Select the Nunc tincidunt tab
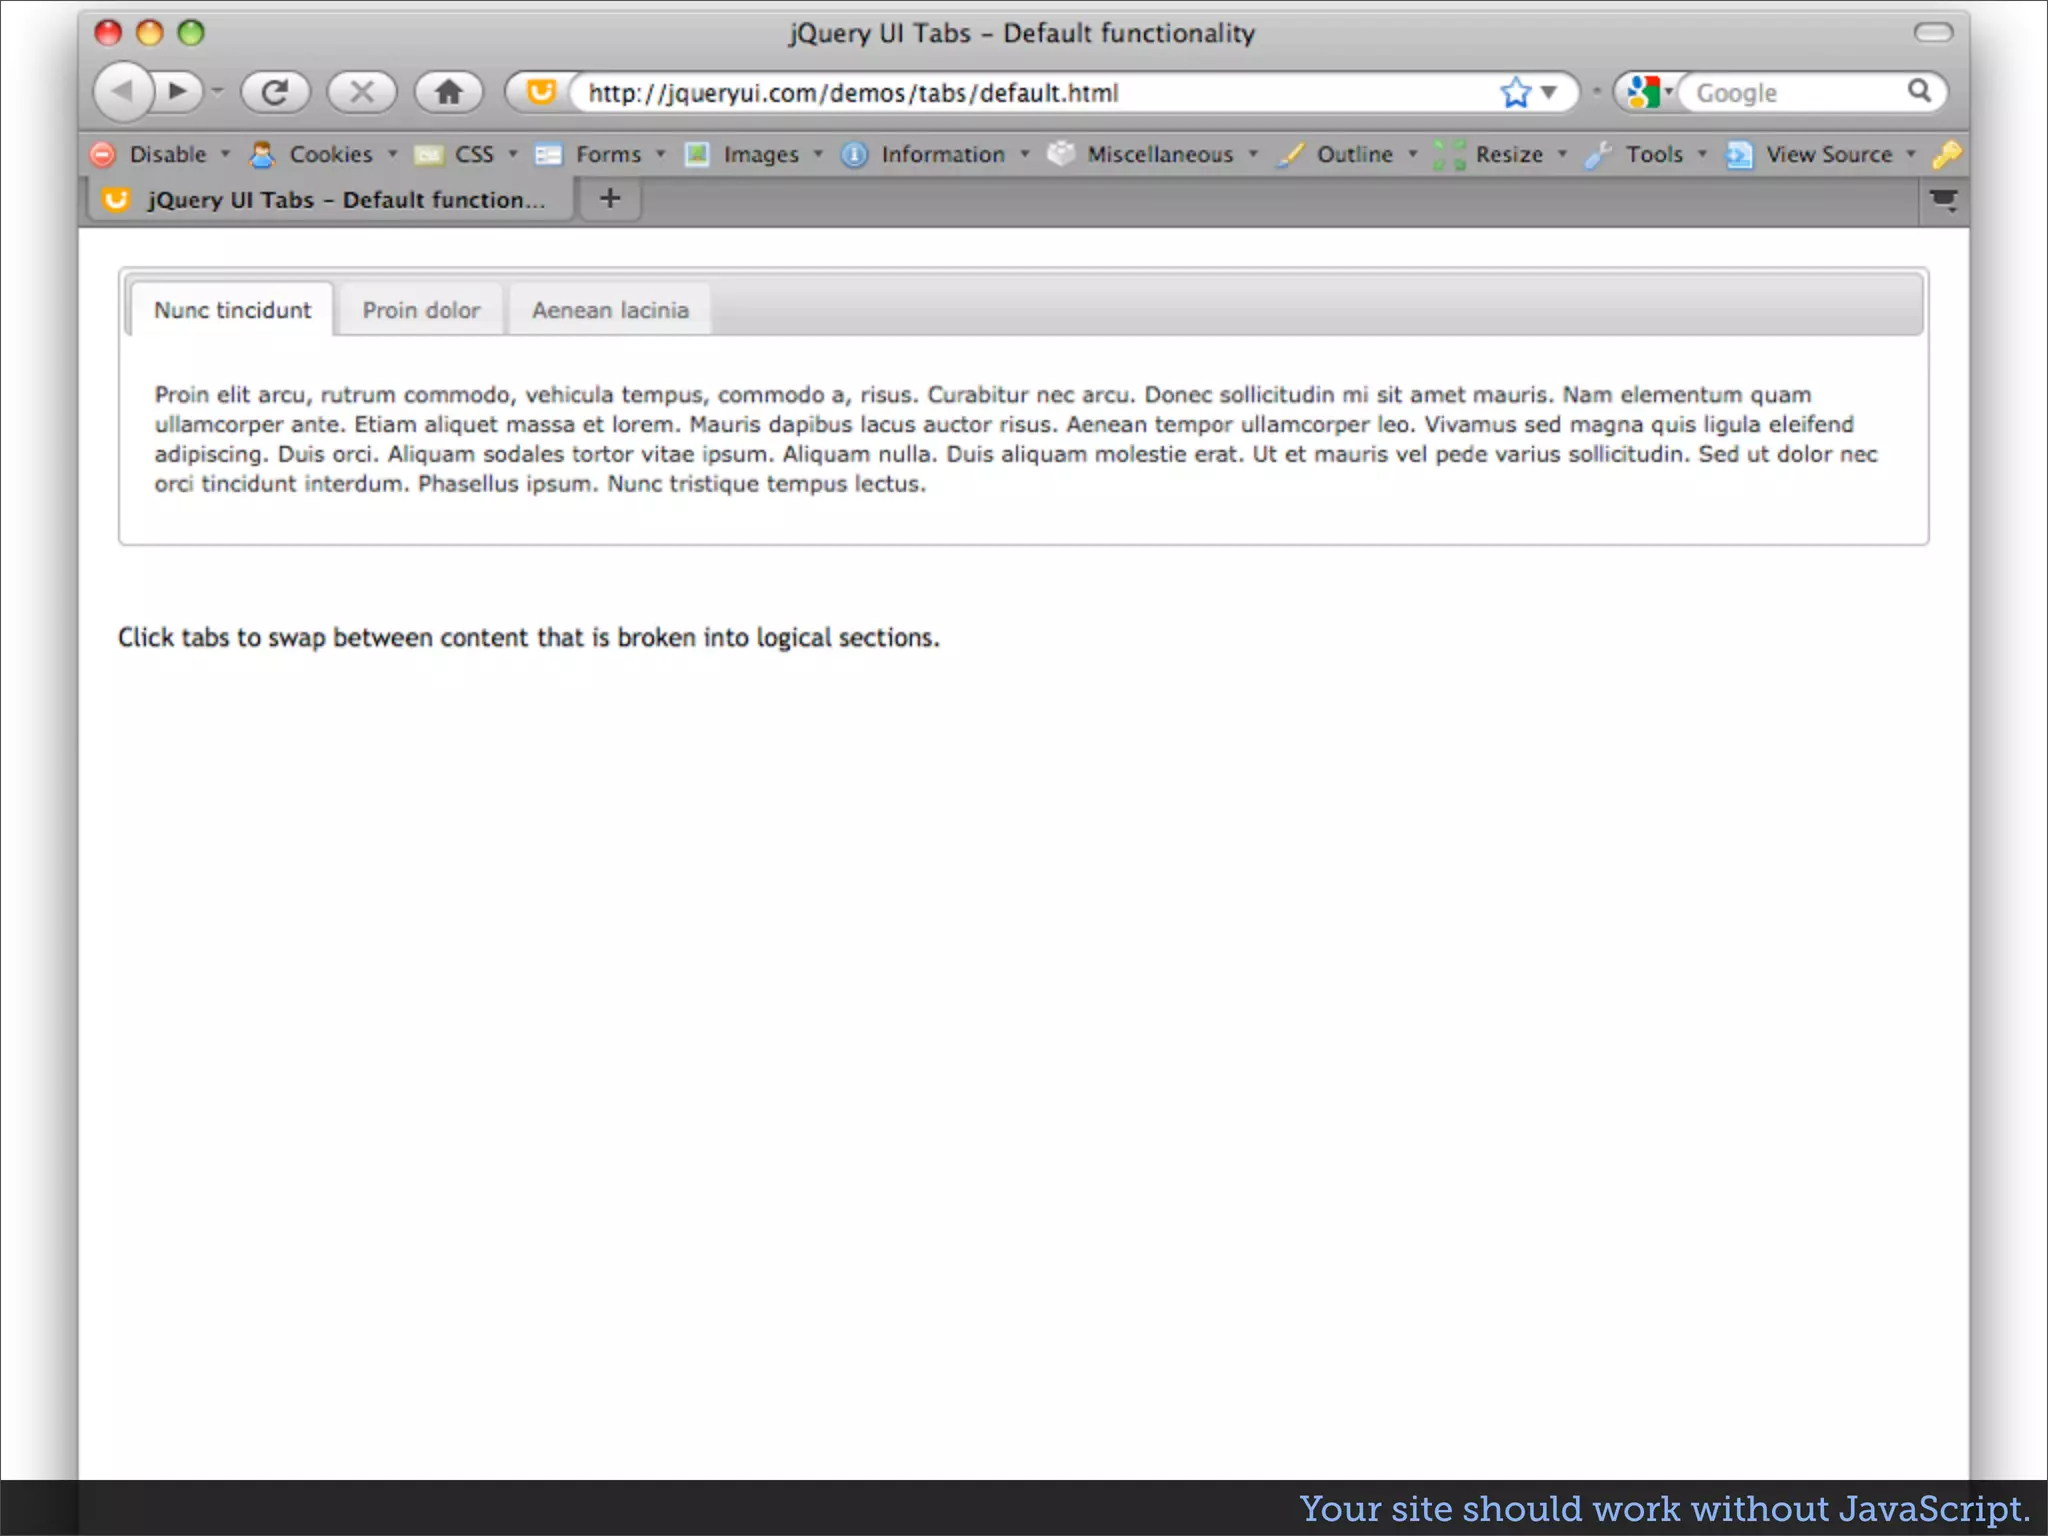Screen dimensions: 2048x1536 232,310
